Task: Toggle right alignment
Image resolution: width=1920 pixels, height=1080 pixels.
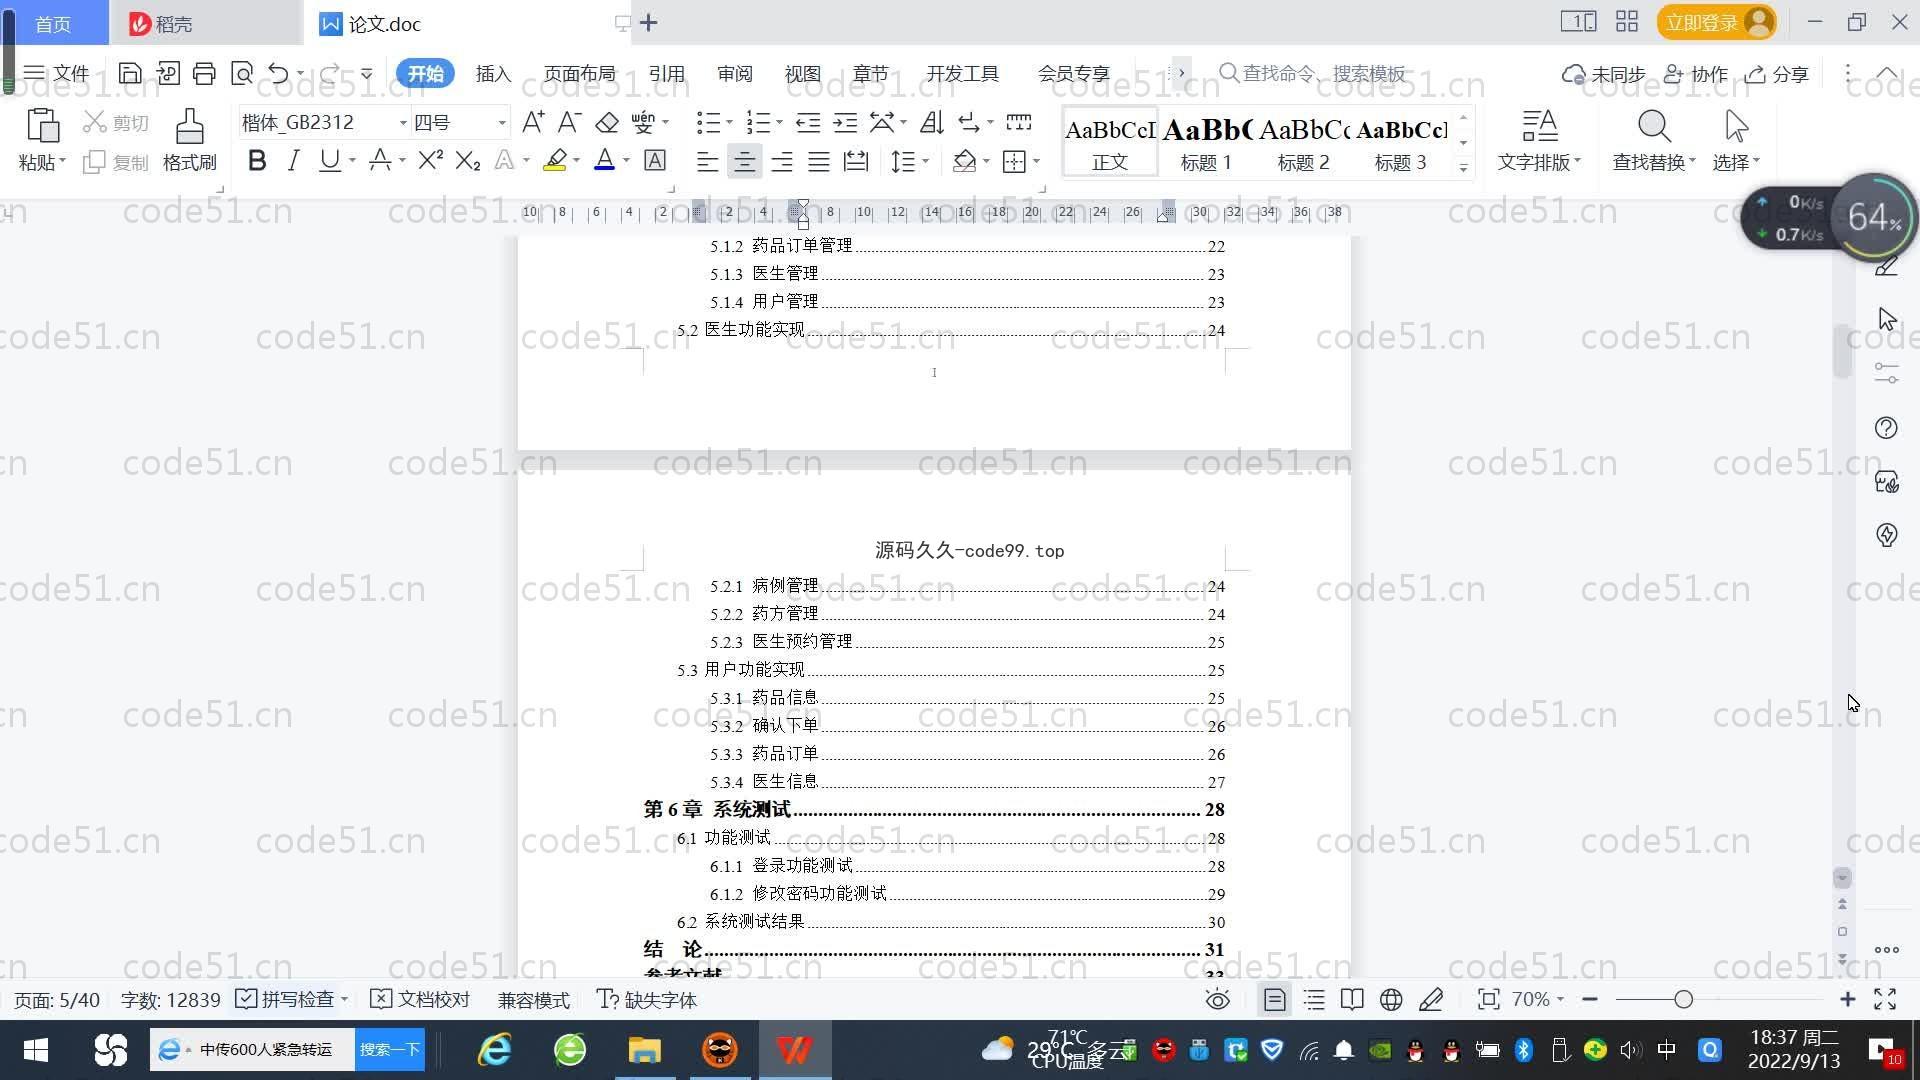Action: (x=781, y=161)
